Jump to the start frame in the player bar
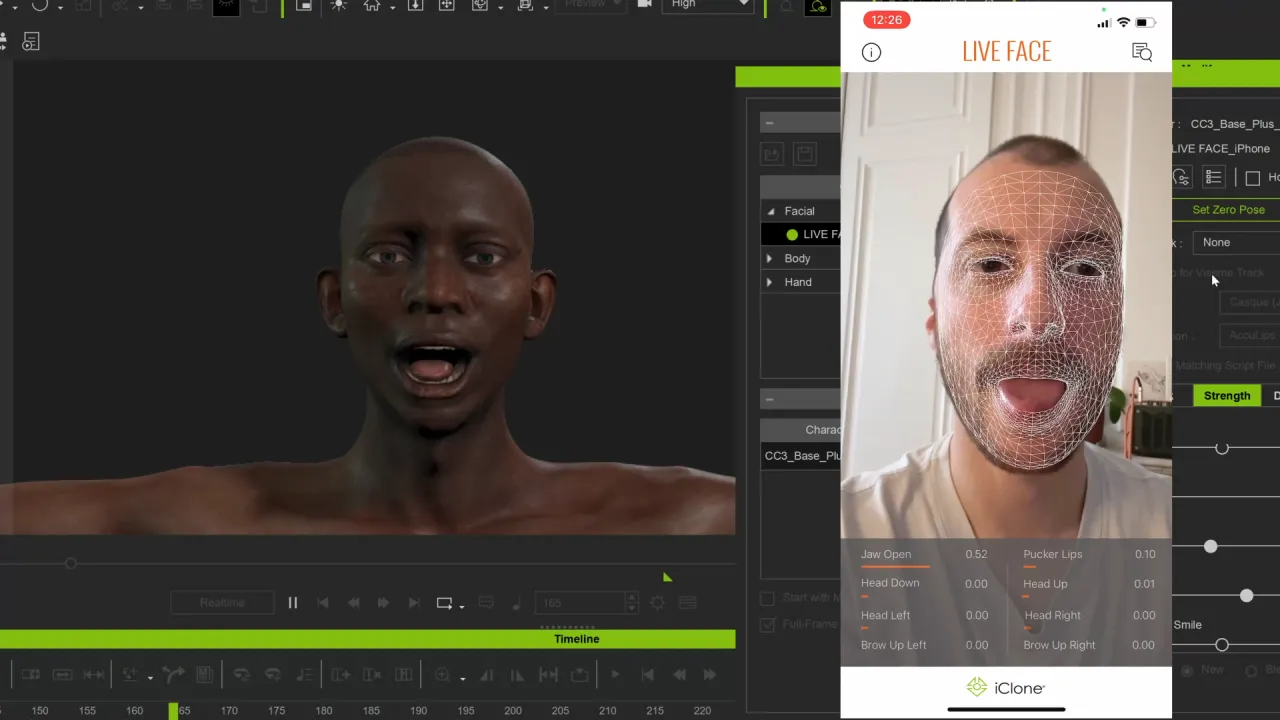Viewport: 1280px width, 720px height. (x=323, y=603)
